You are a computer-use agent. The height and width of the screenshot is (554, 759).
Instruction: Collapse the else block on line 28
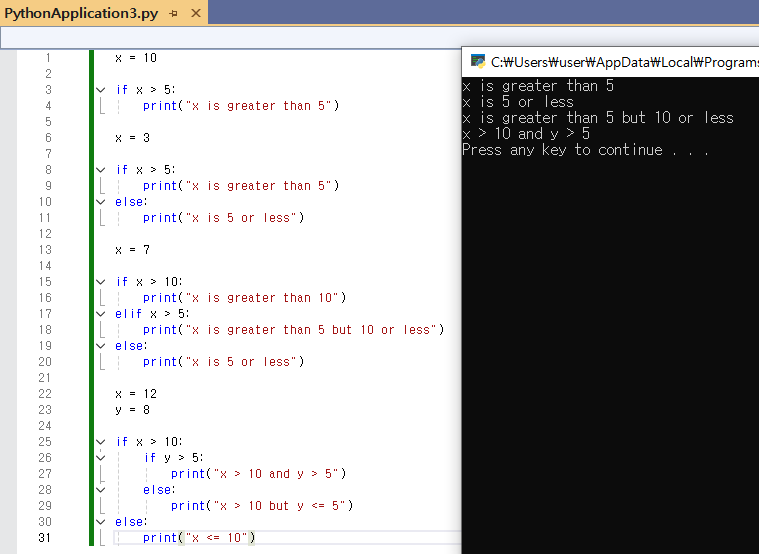click(x=101, y=489)
